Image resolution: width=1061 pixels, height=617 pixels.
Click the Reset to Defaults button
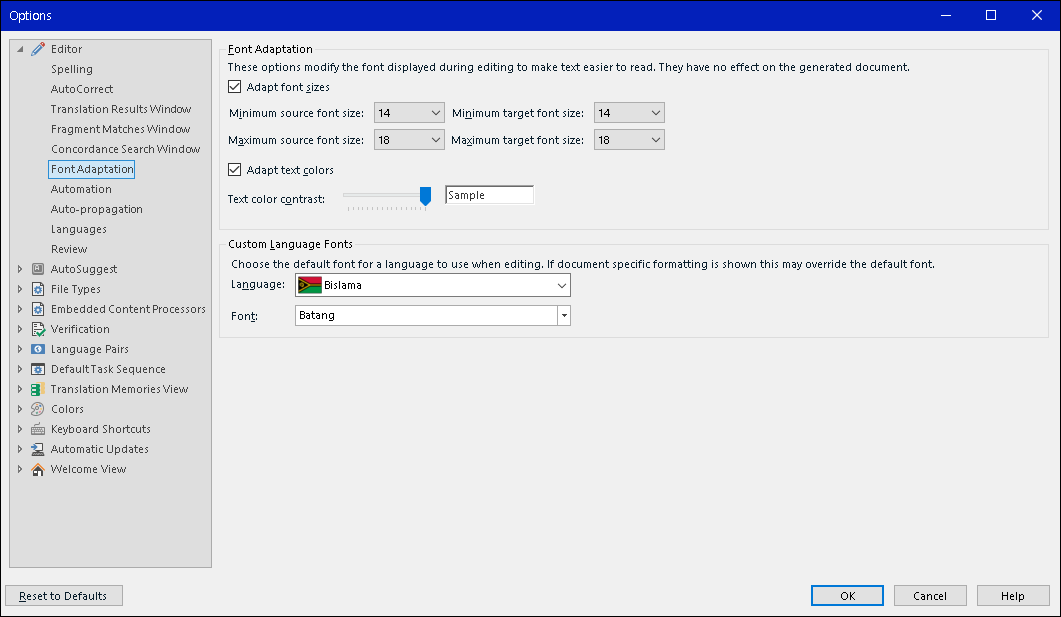click(63, 595)
